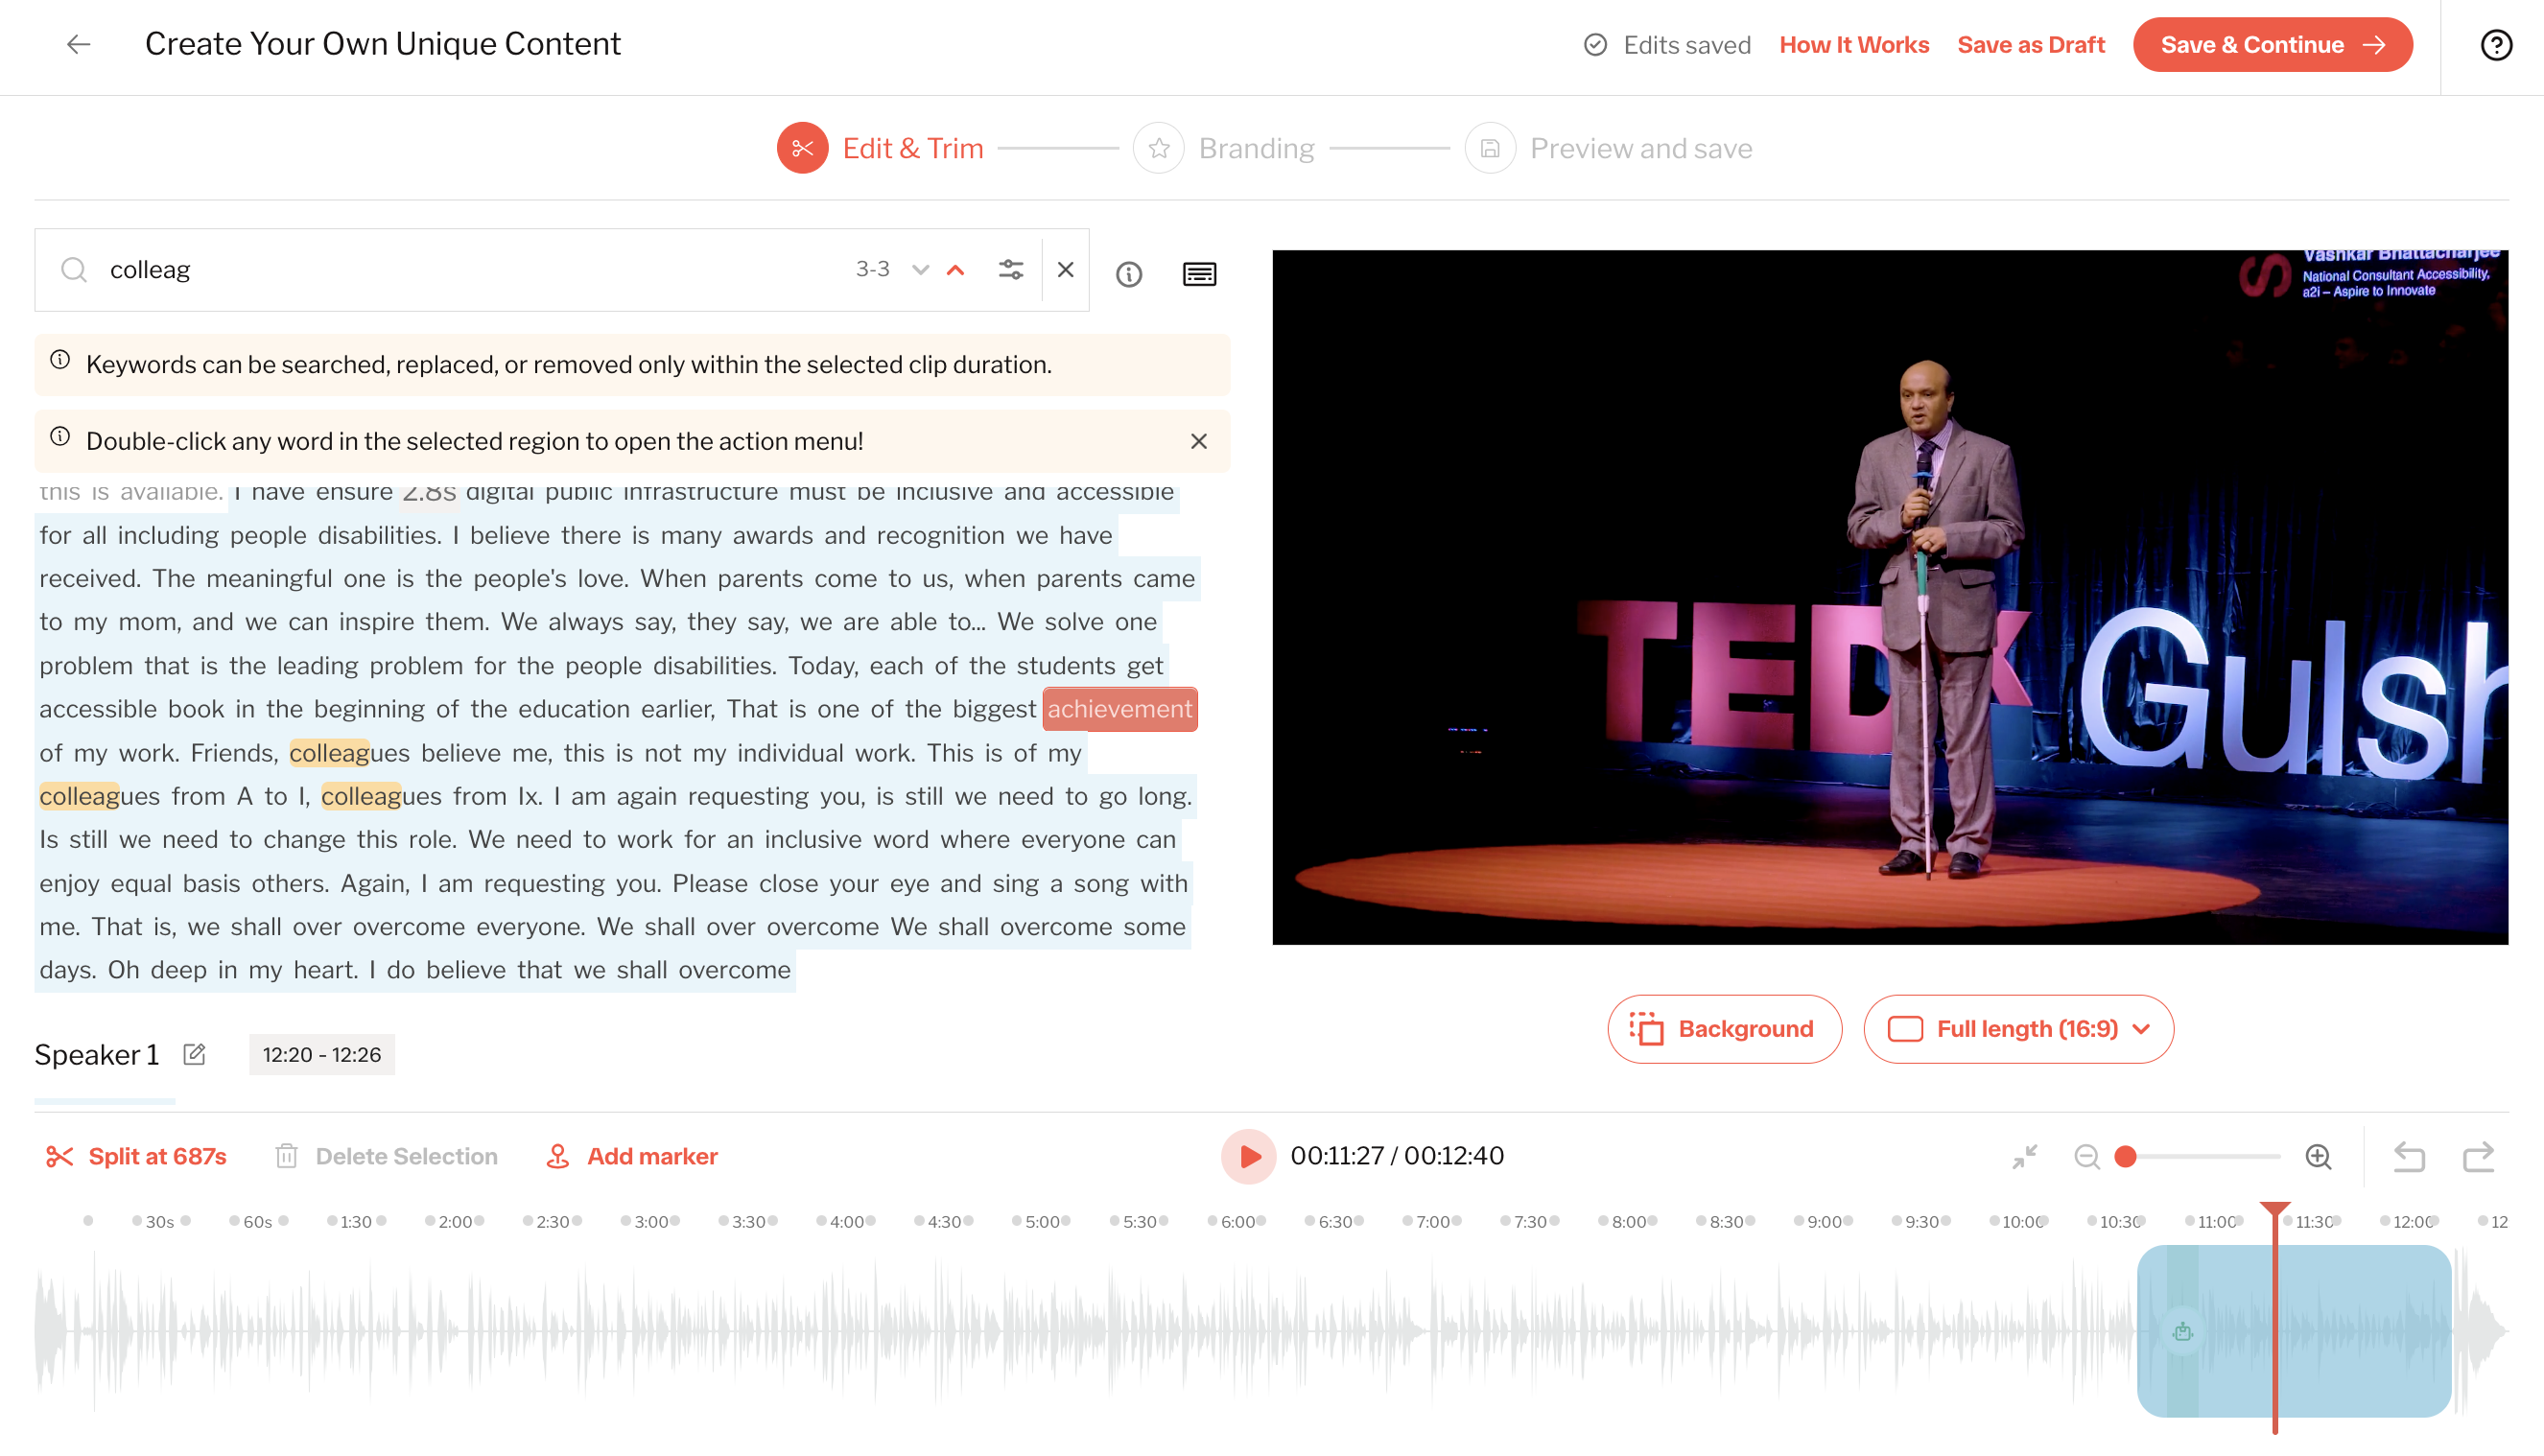Click the 2.8s pause marker in transcript

coord(429,492)
